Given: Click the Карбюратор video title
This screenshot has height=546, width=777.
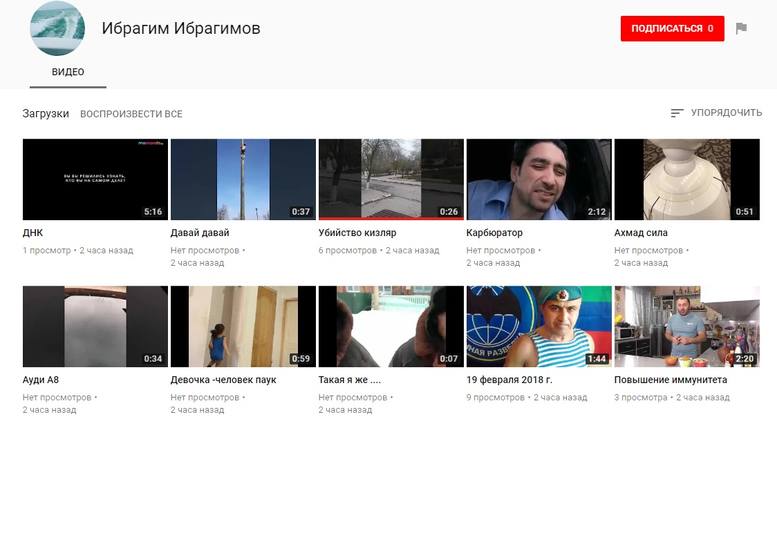Looking at the screenshot, I should (495, 232).
